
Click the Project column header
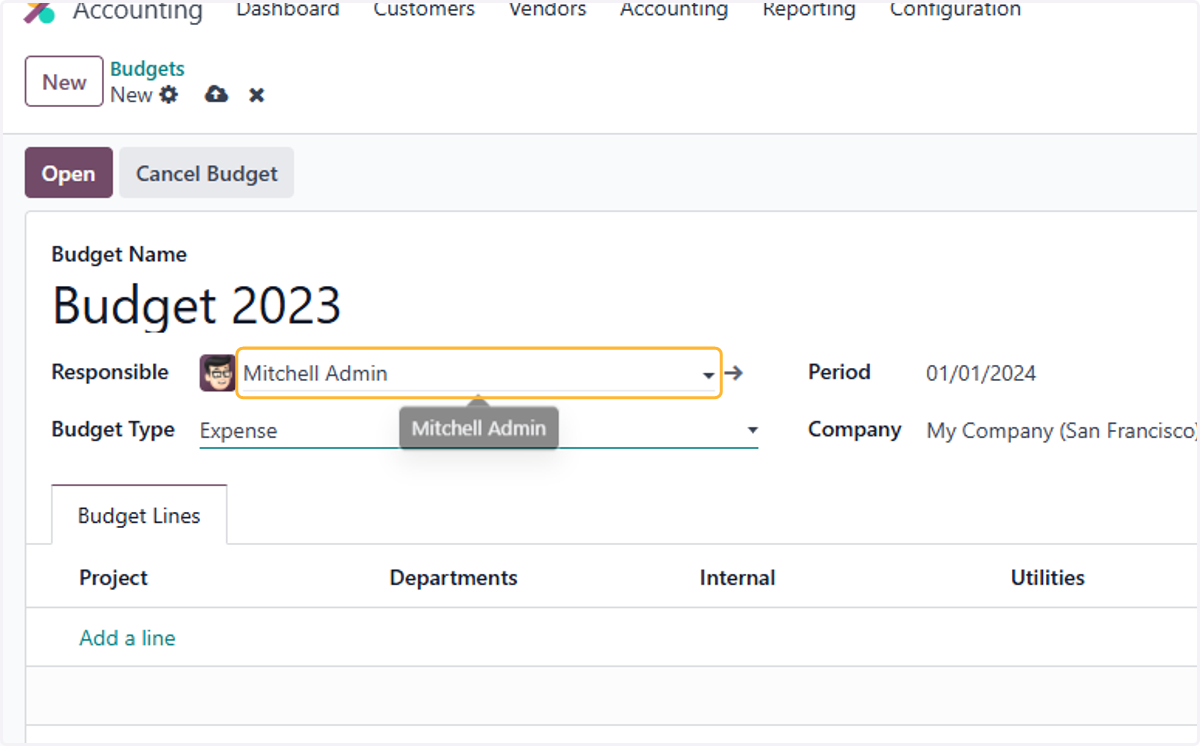coord(113,578)
